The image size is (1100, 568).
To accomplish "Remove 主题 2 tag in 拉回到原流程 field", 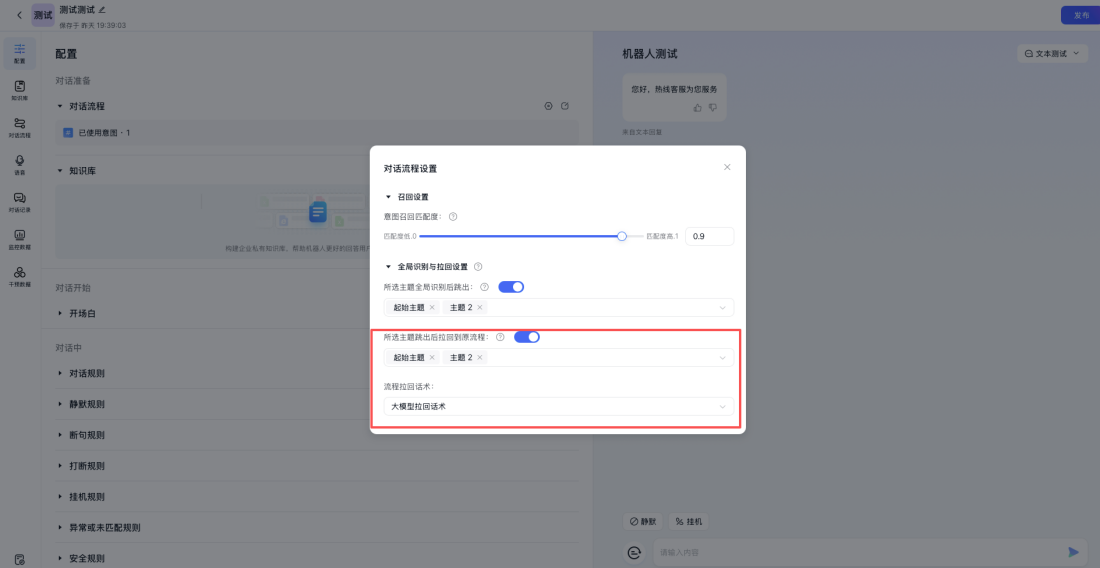I will click(x=480, y=358).
